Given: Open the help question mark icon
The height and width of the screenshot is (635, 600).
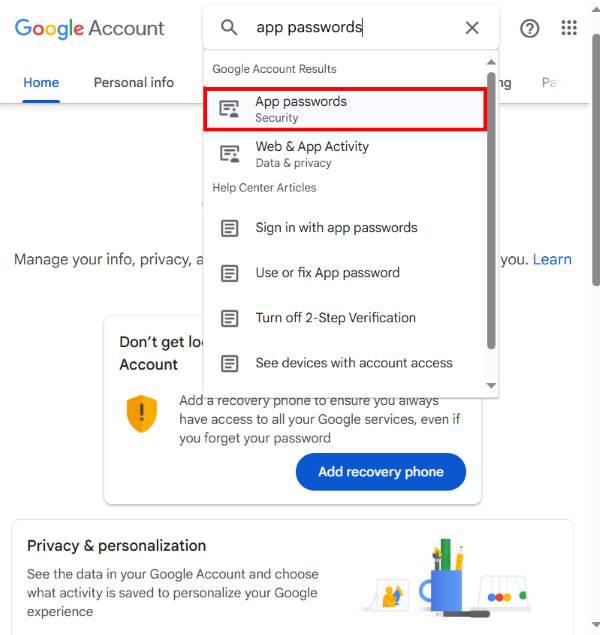Looking at the screenshot, I should tap(530, 28).
